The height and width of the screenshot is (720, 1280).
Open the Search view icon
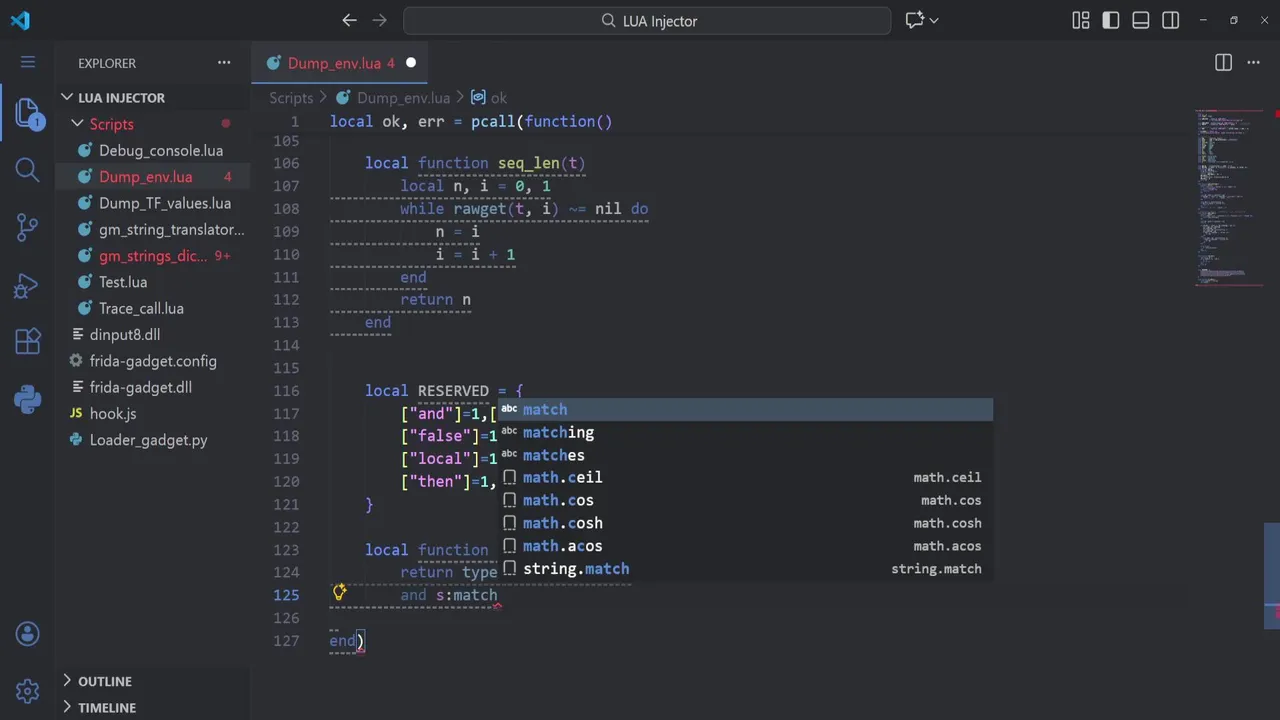pos(28,170)
